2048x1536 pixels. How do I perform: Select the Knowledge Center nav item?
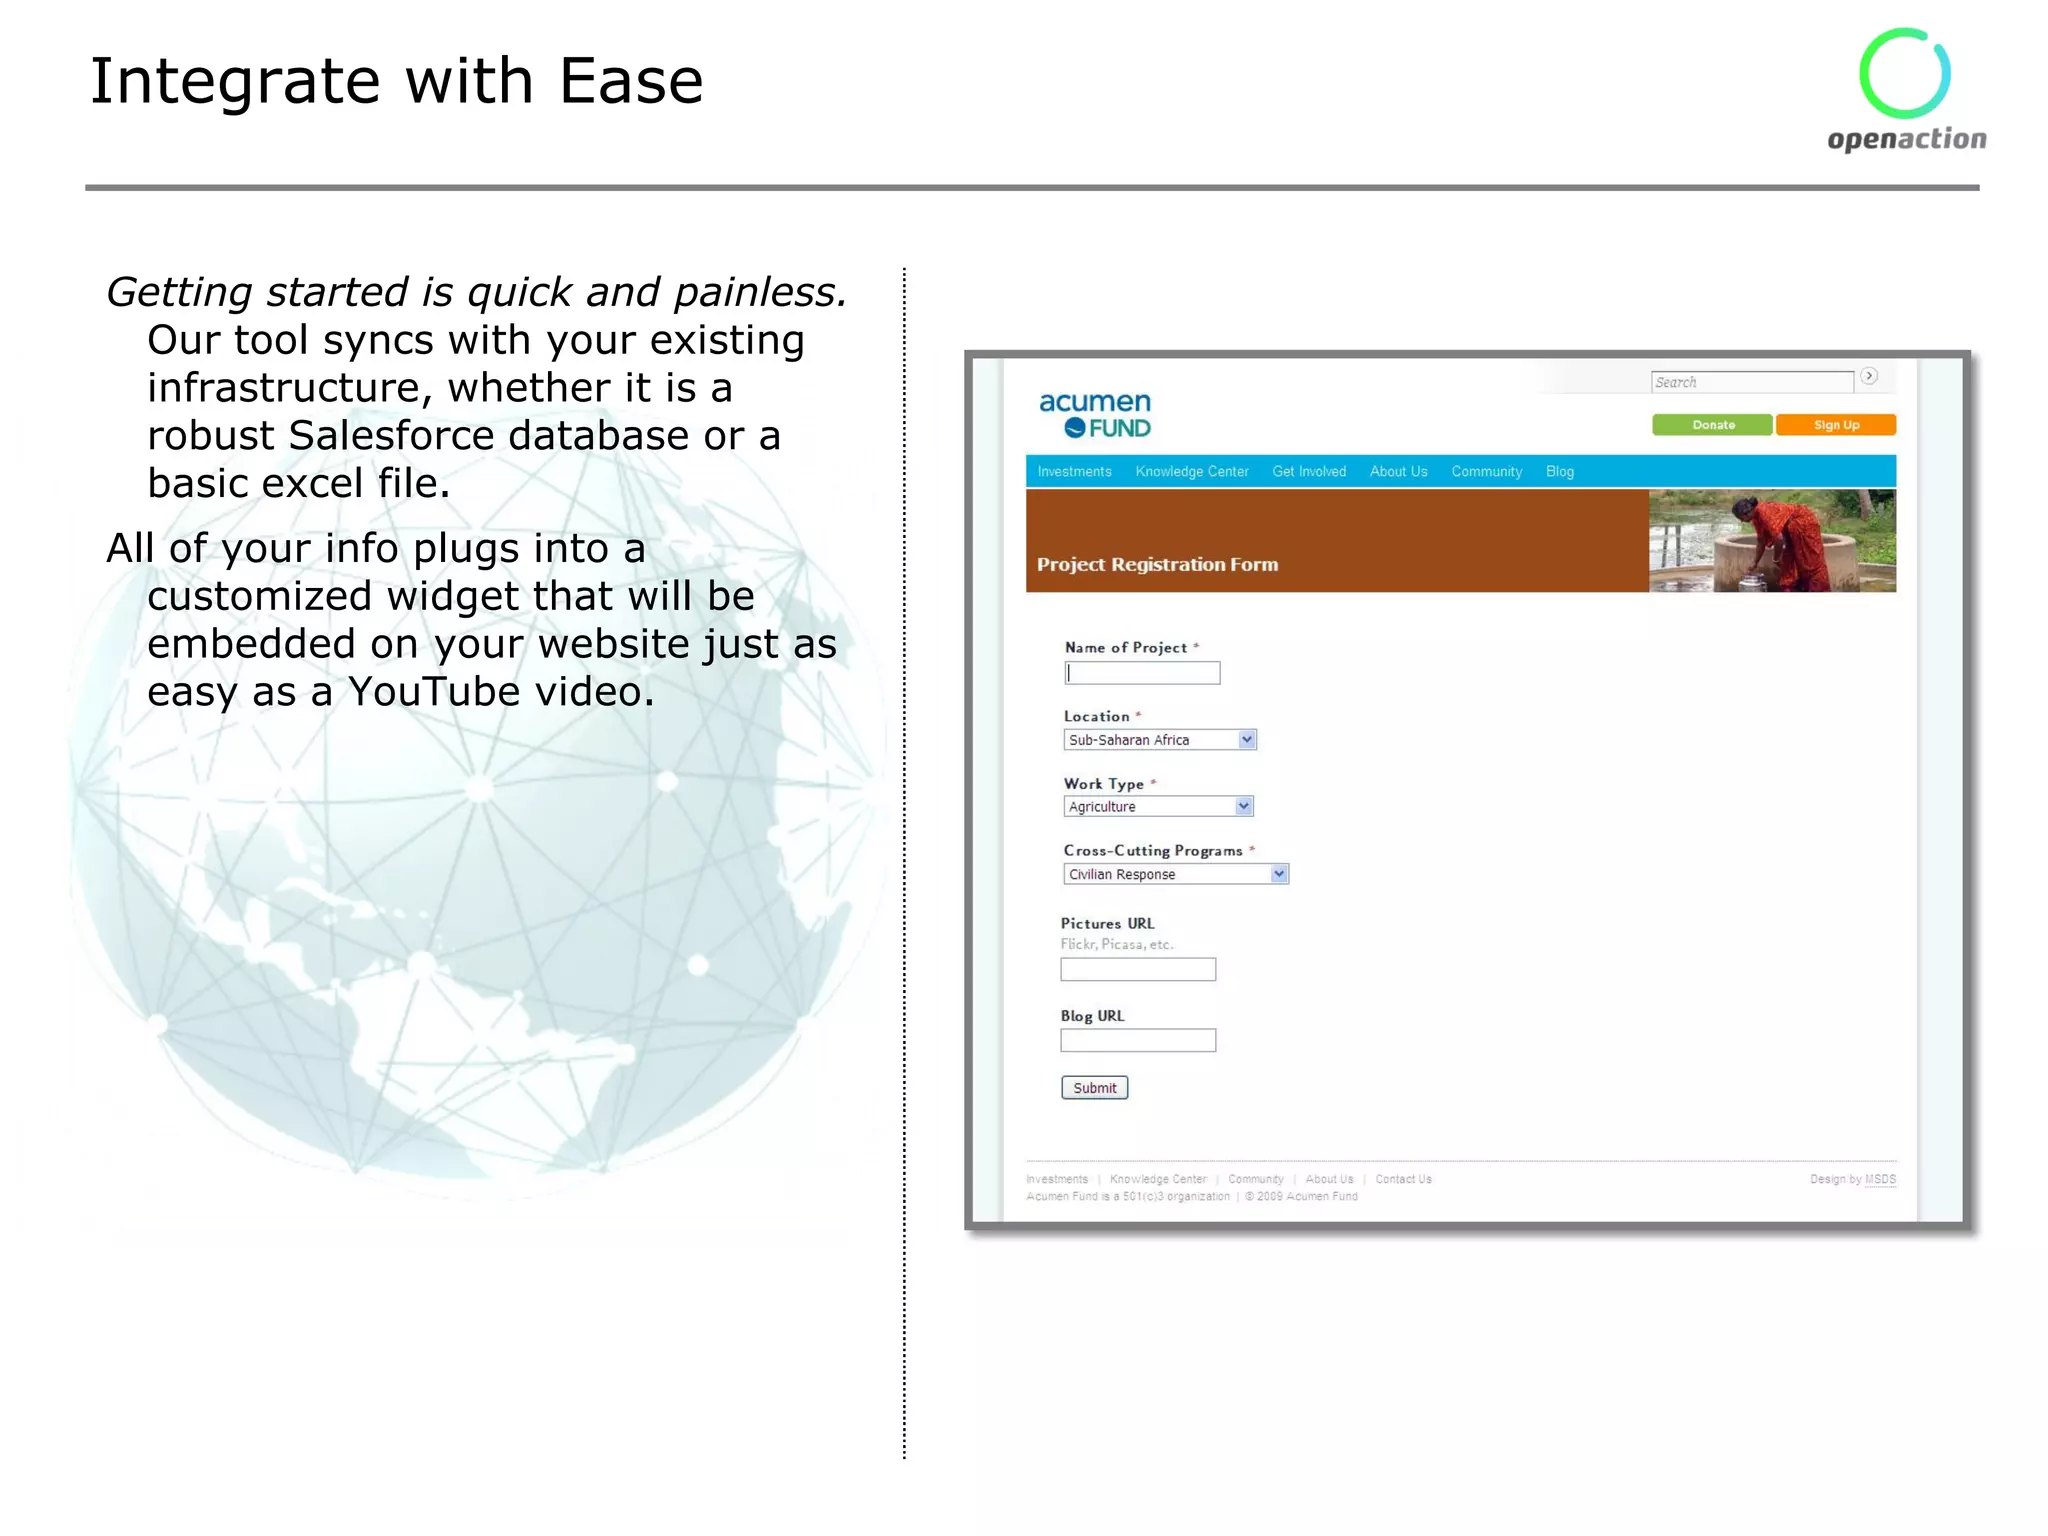[x=1191, y=472]
